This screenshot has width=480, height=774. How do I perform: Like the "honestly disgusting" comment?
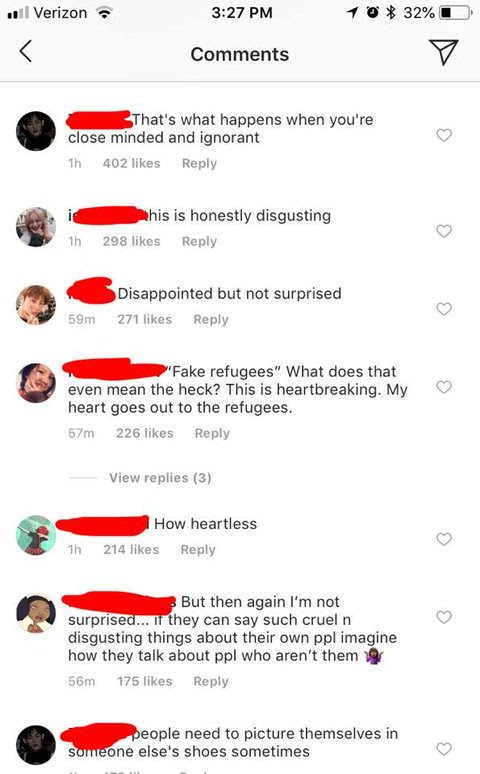point(444,231)
